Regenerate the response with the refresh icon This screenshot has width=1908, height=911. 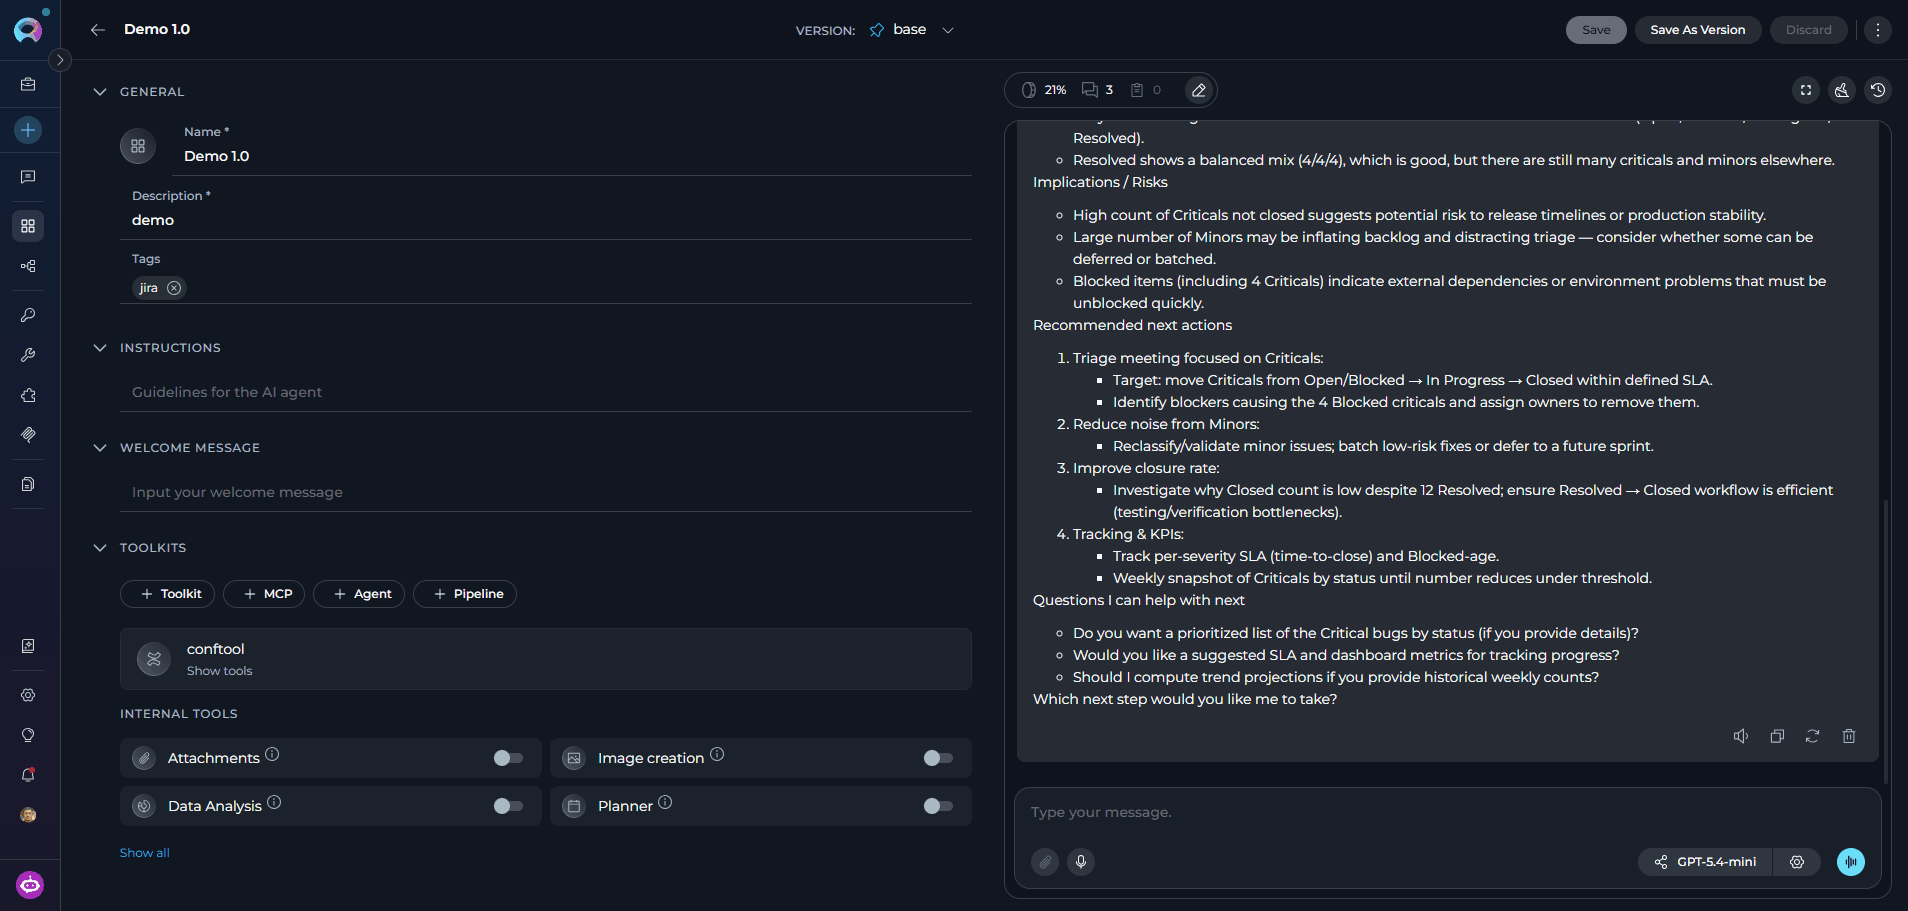1812,736
